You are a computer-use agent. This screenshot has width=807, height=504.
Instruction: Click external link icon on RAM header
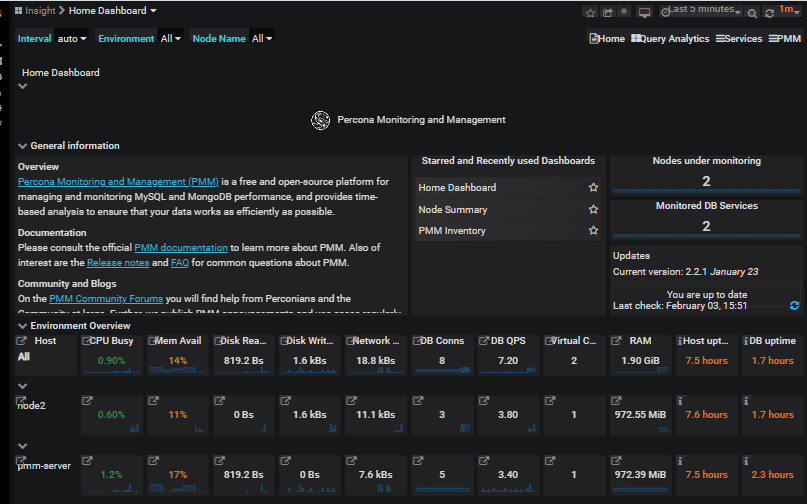tap(616, 341)
